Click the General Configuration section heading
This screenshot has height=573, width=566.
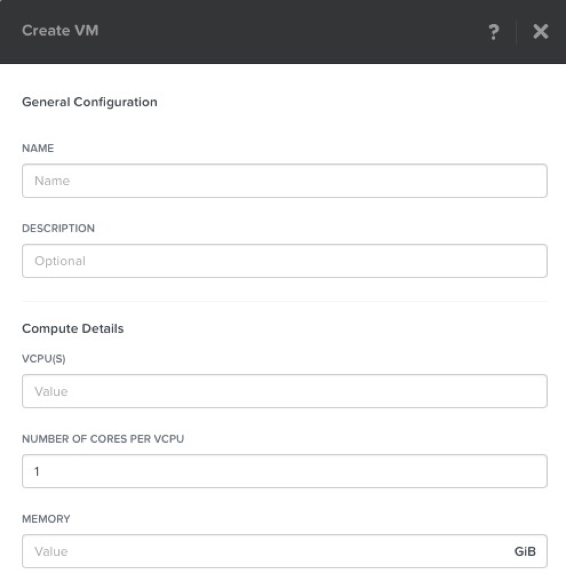pos(90,102)
